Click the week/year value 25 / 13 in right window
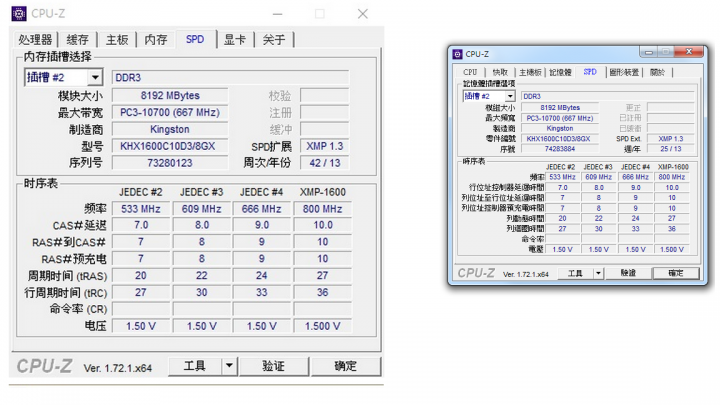Image resolution: width=720 pixels, height=405 pixels. click(x=671, y=149)
